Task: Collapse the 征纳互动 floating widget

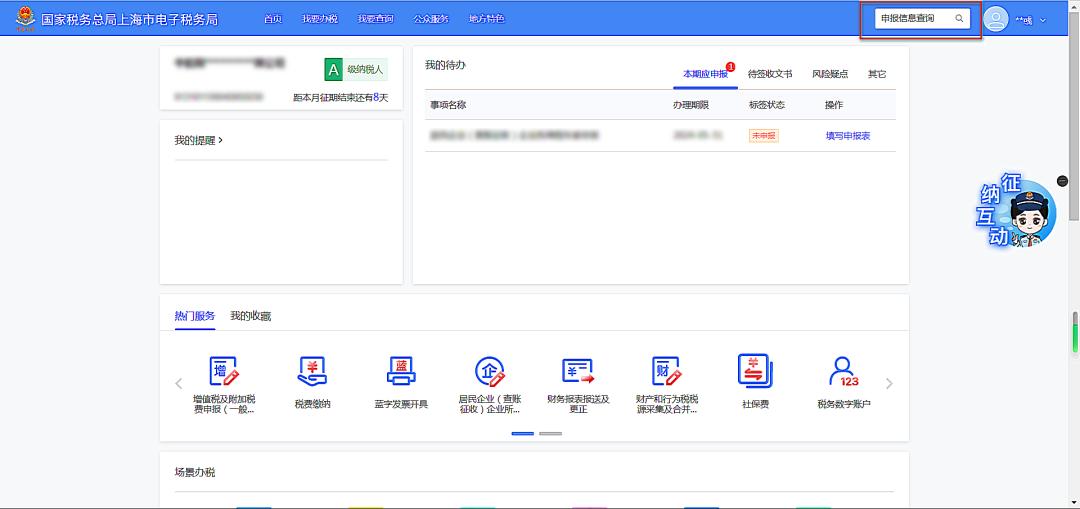Action: pyautogui.click(x=1062, y=182)
